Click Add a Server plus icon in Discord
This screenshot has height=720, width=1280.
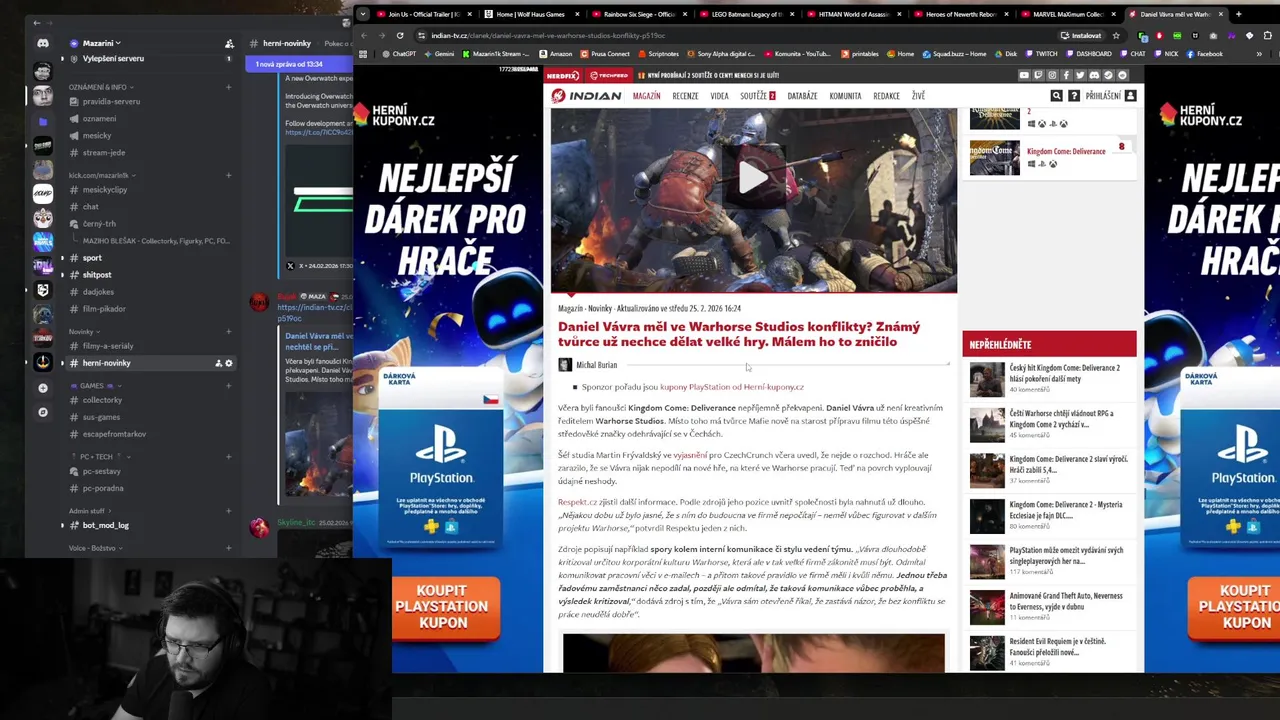pos(42,388)
